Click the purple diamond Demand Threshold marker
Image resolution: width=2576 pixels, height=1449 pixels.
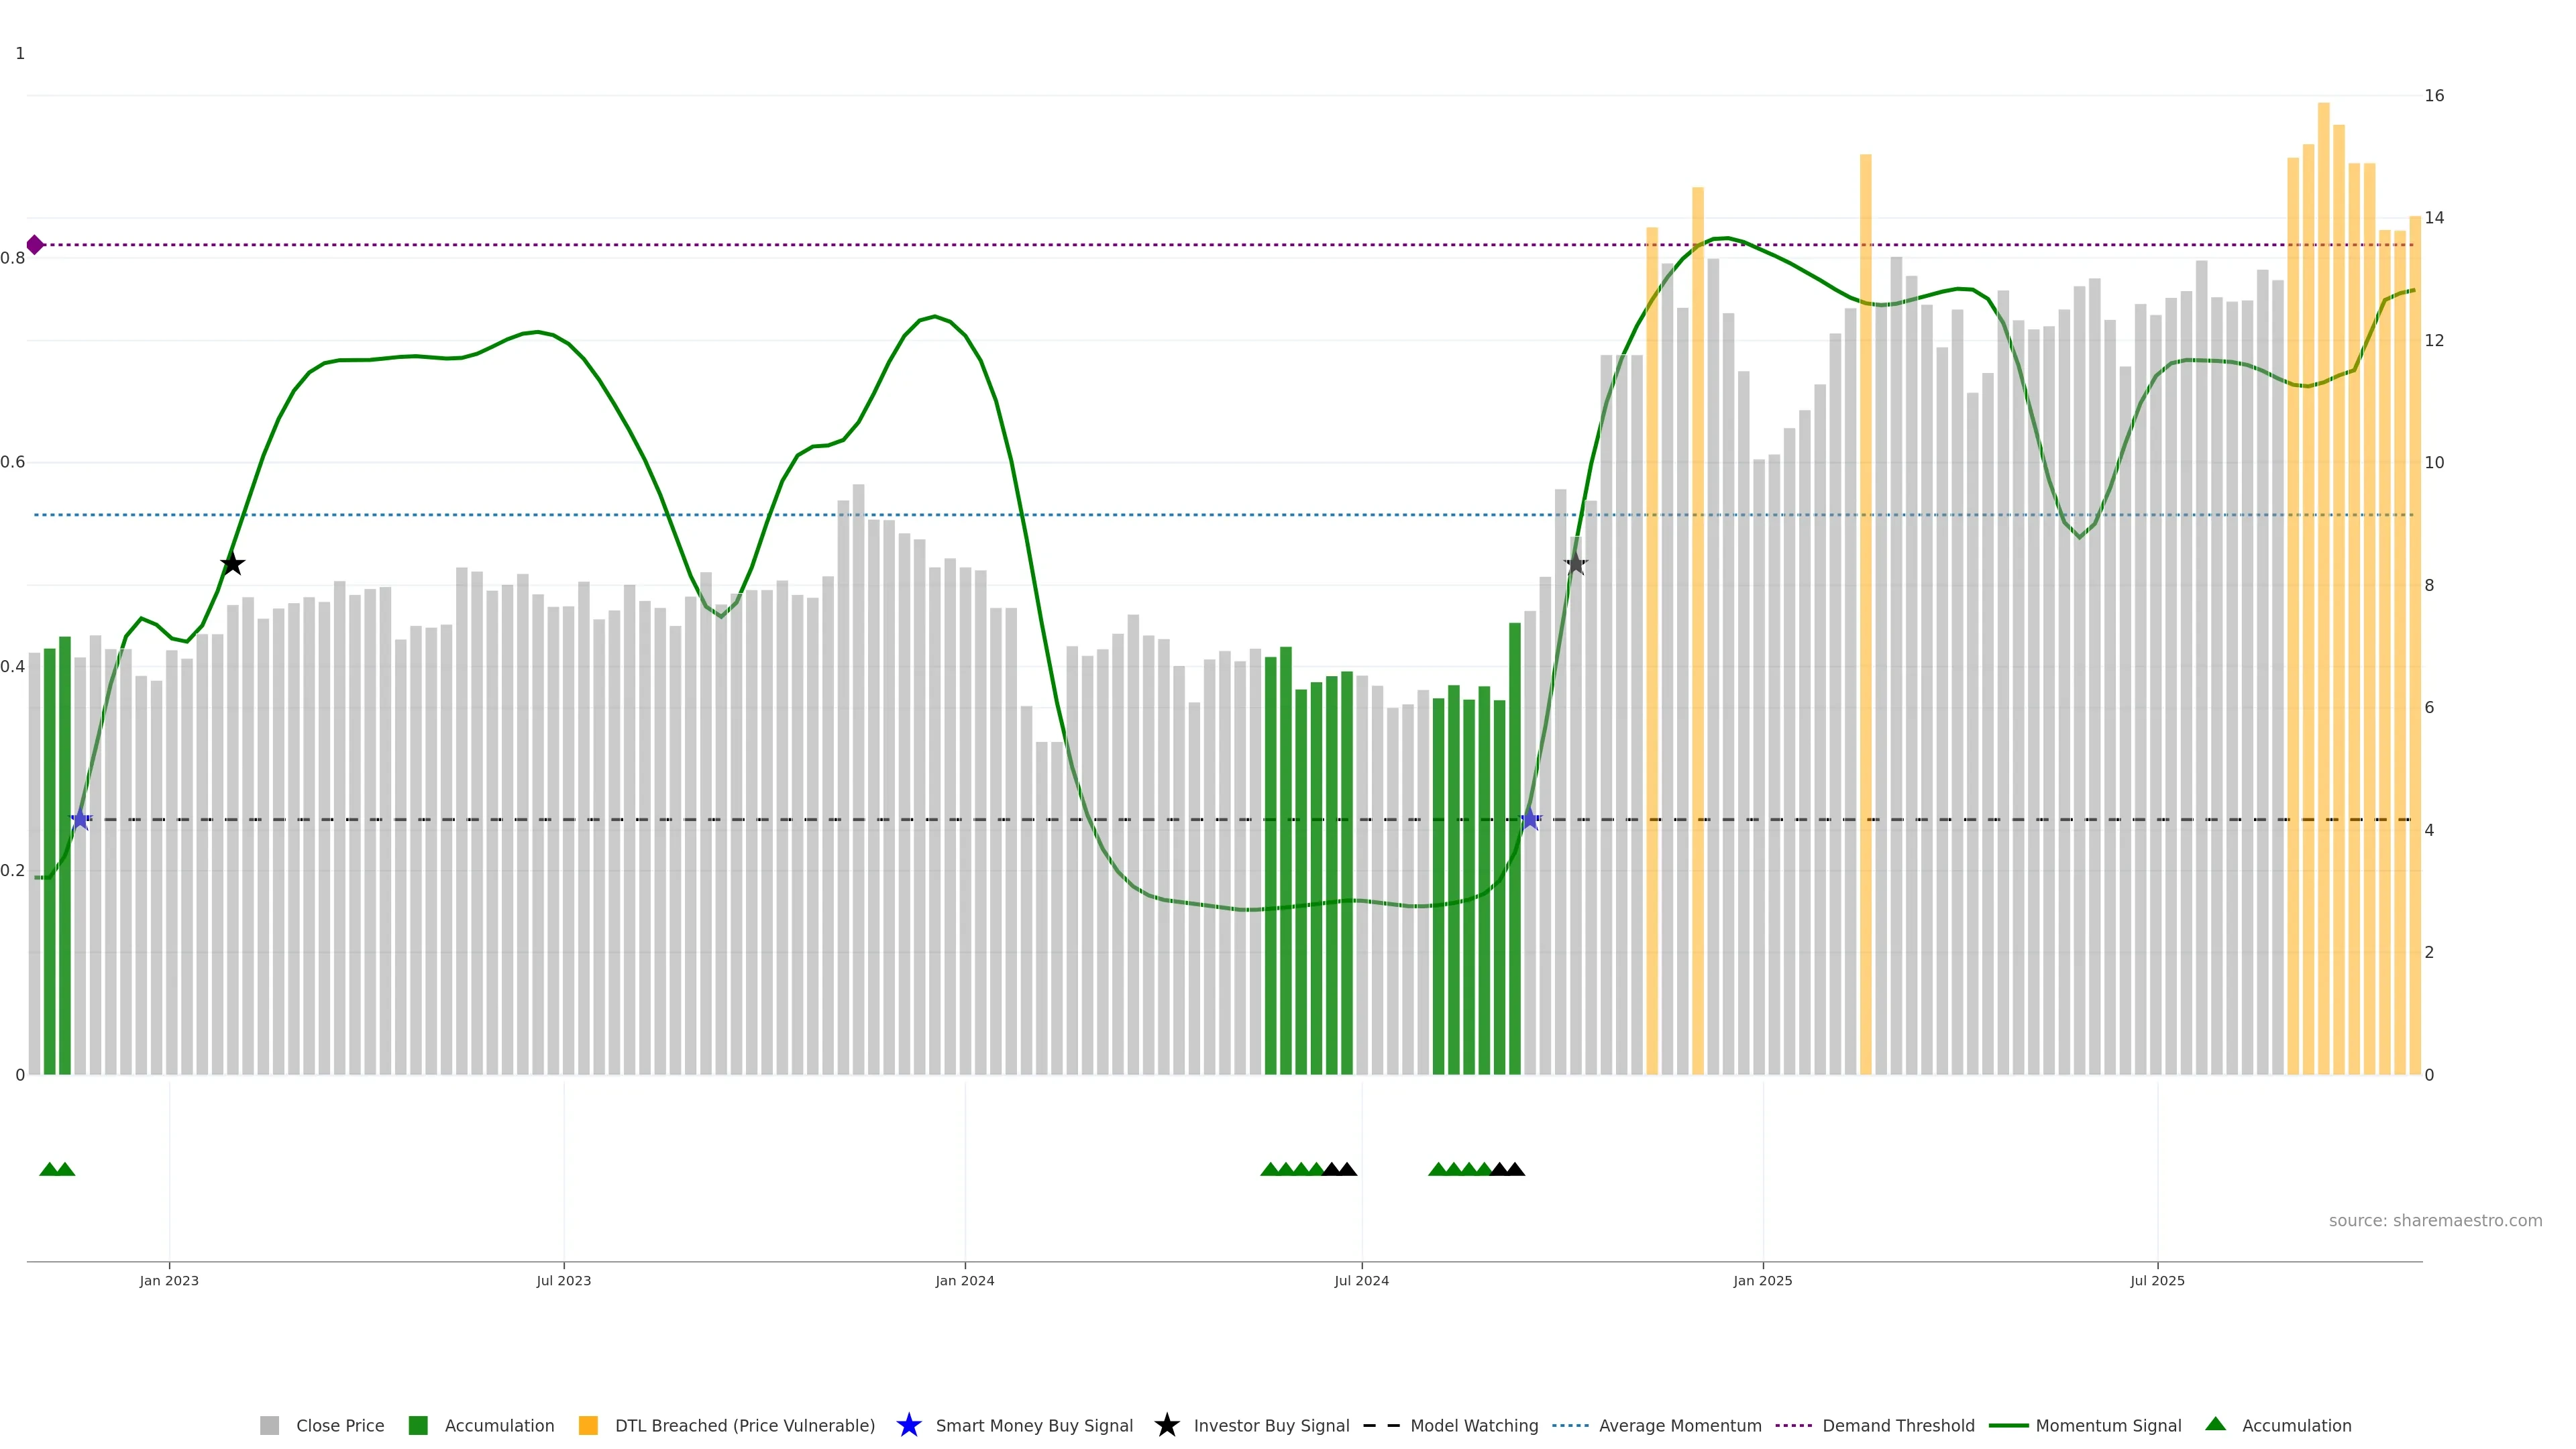(35, 245)
